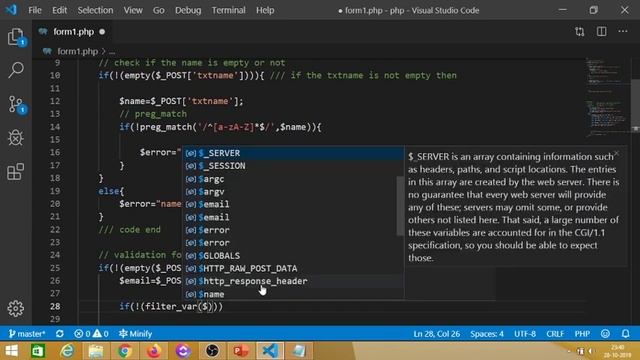
Task: Close the $_SERVER documentation popup
Action: [617, 153]
